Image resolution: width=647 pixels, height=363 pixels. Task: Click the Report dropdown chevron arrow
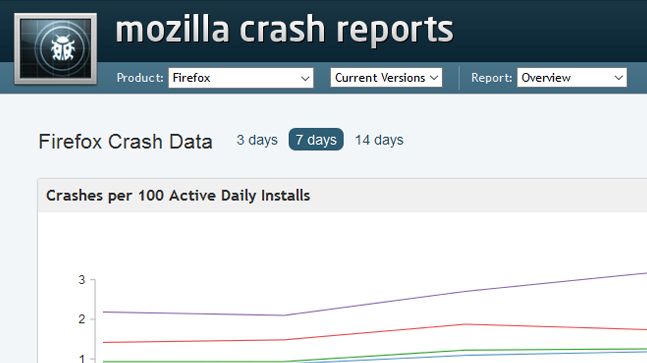618,78
